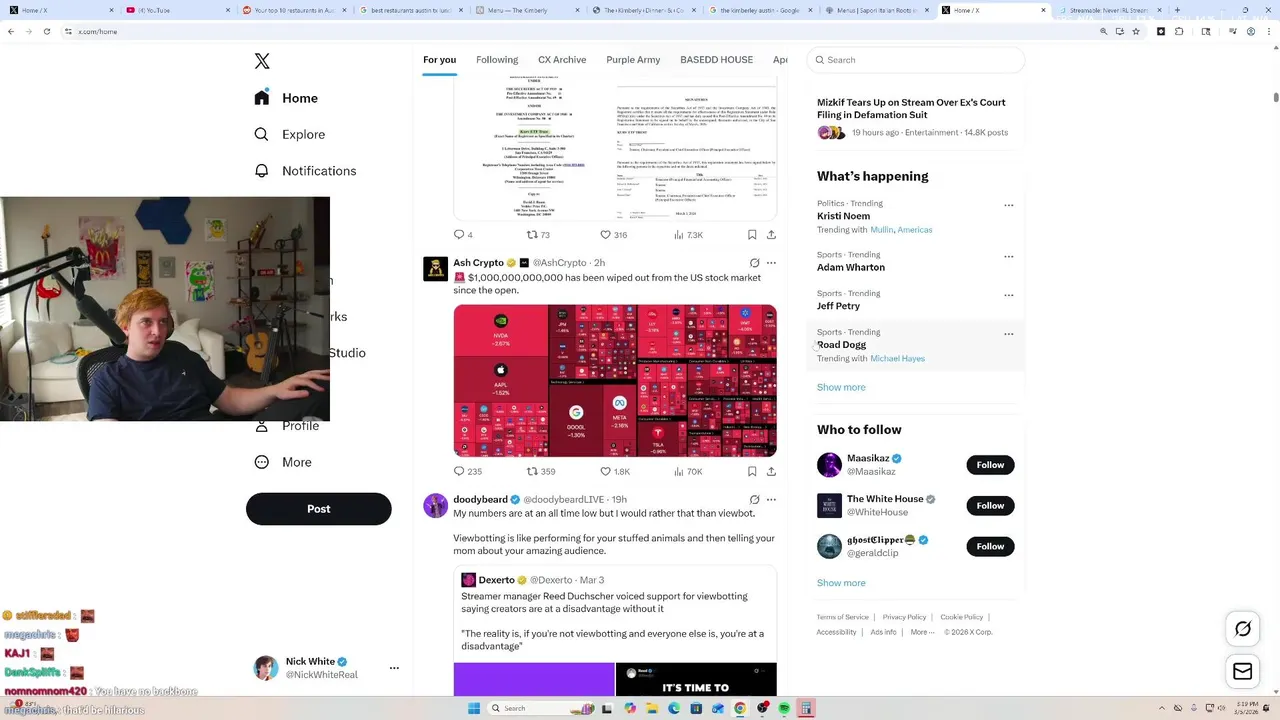The width and height of the screenshot is (1280, 720).
Task: Open Spotify from the taskbar
Action: point(784,708)
